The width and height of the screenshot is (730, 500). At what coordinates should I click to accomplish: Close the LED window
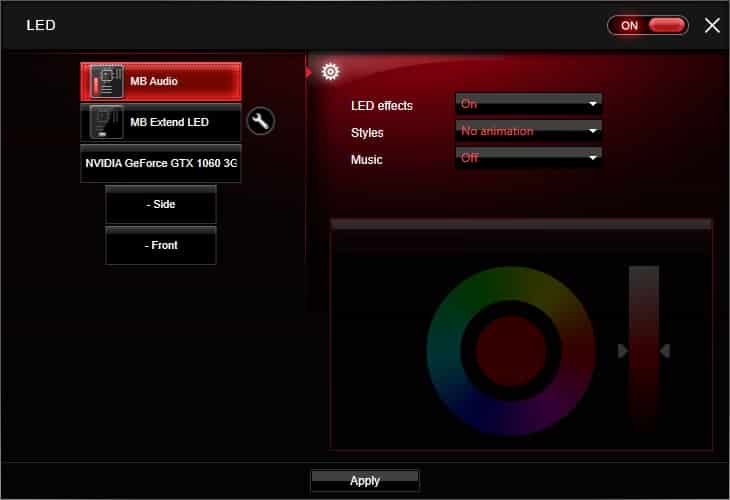pyautogui.click(x=712, y=26)
